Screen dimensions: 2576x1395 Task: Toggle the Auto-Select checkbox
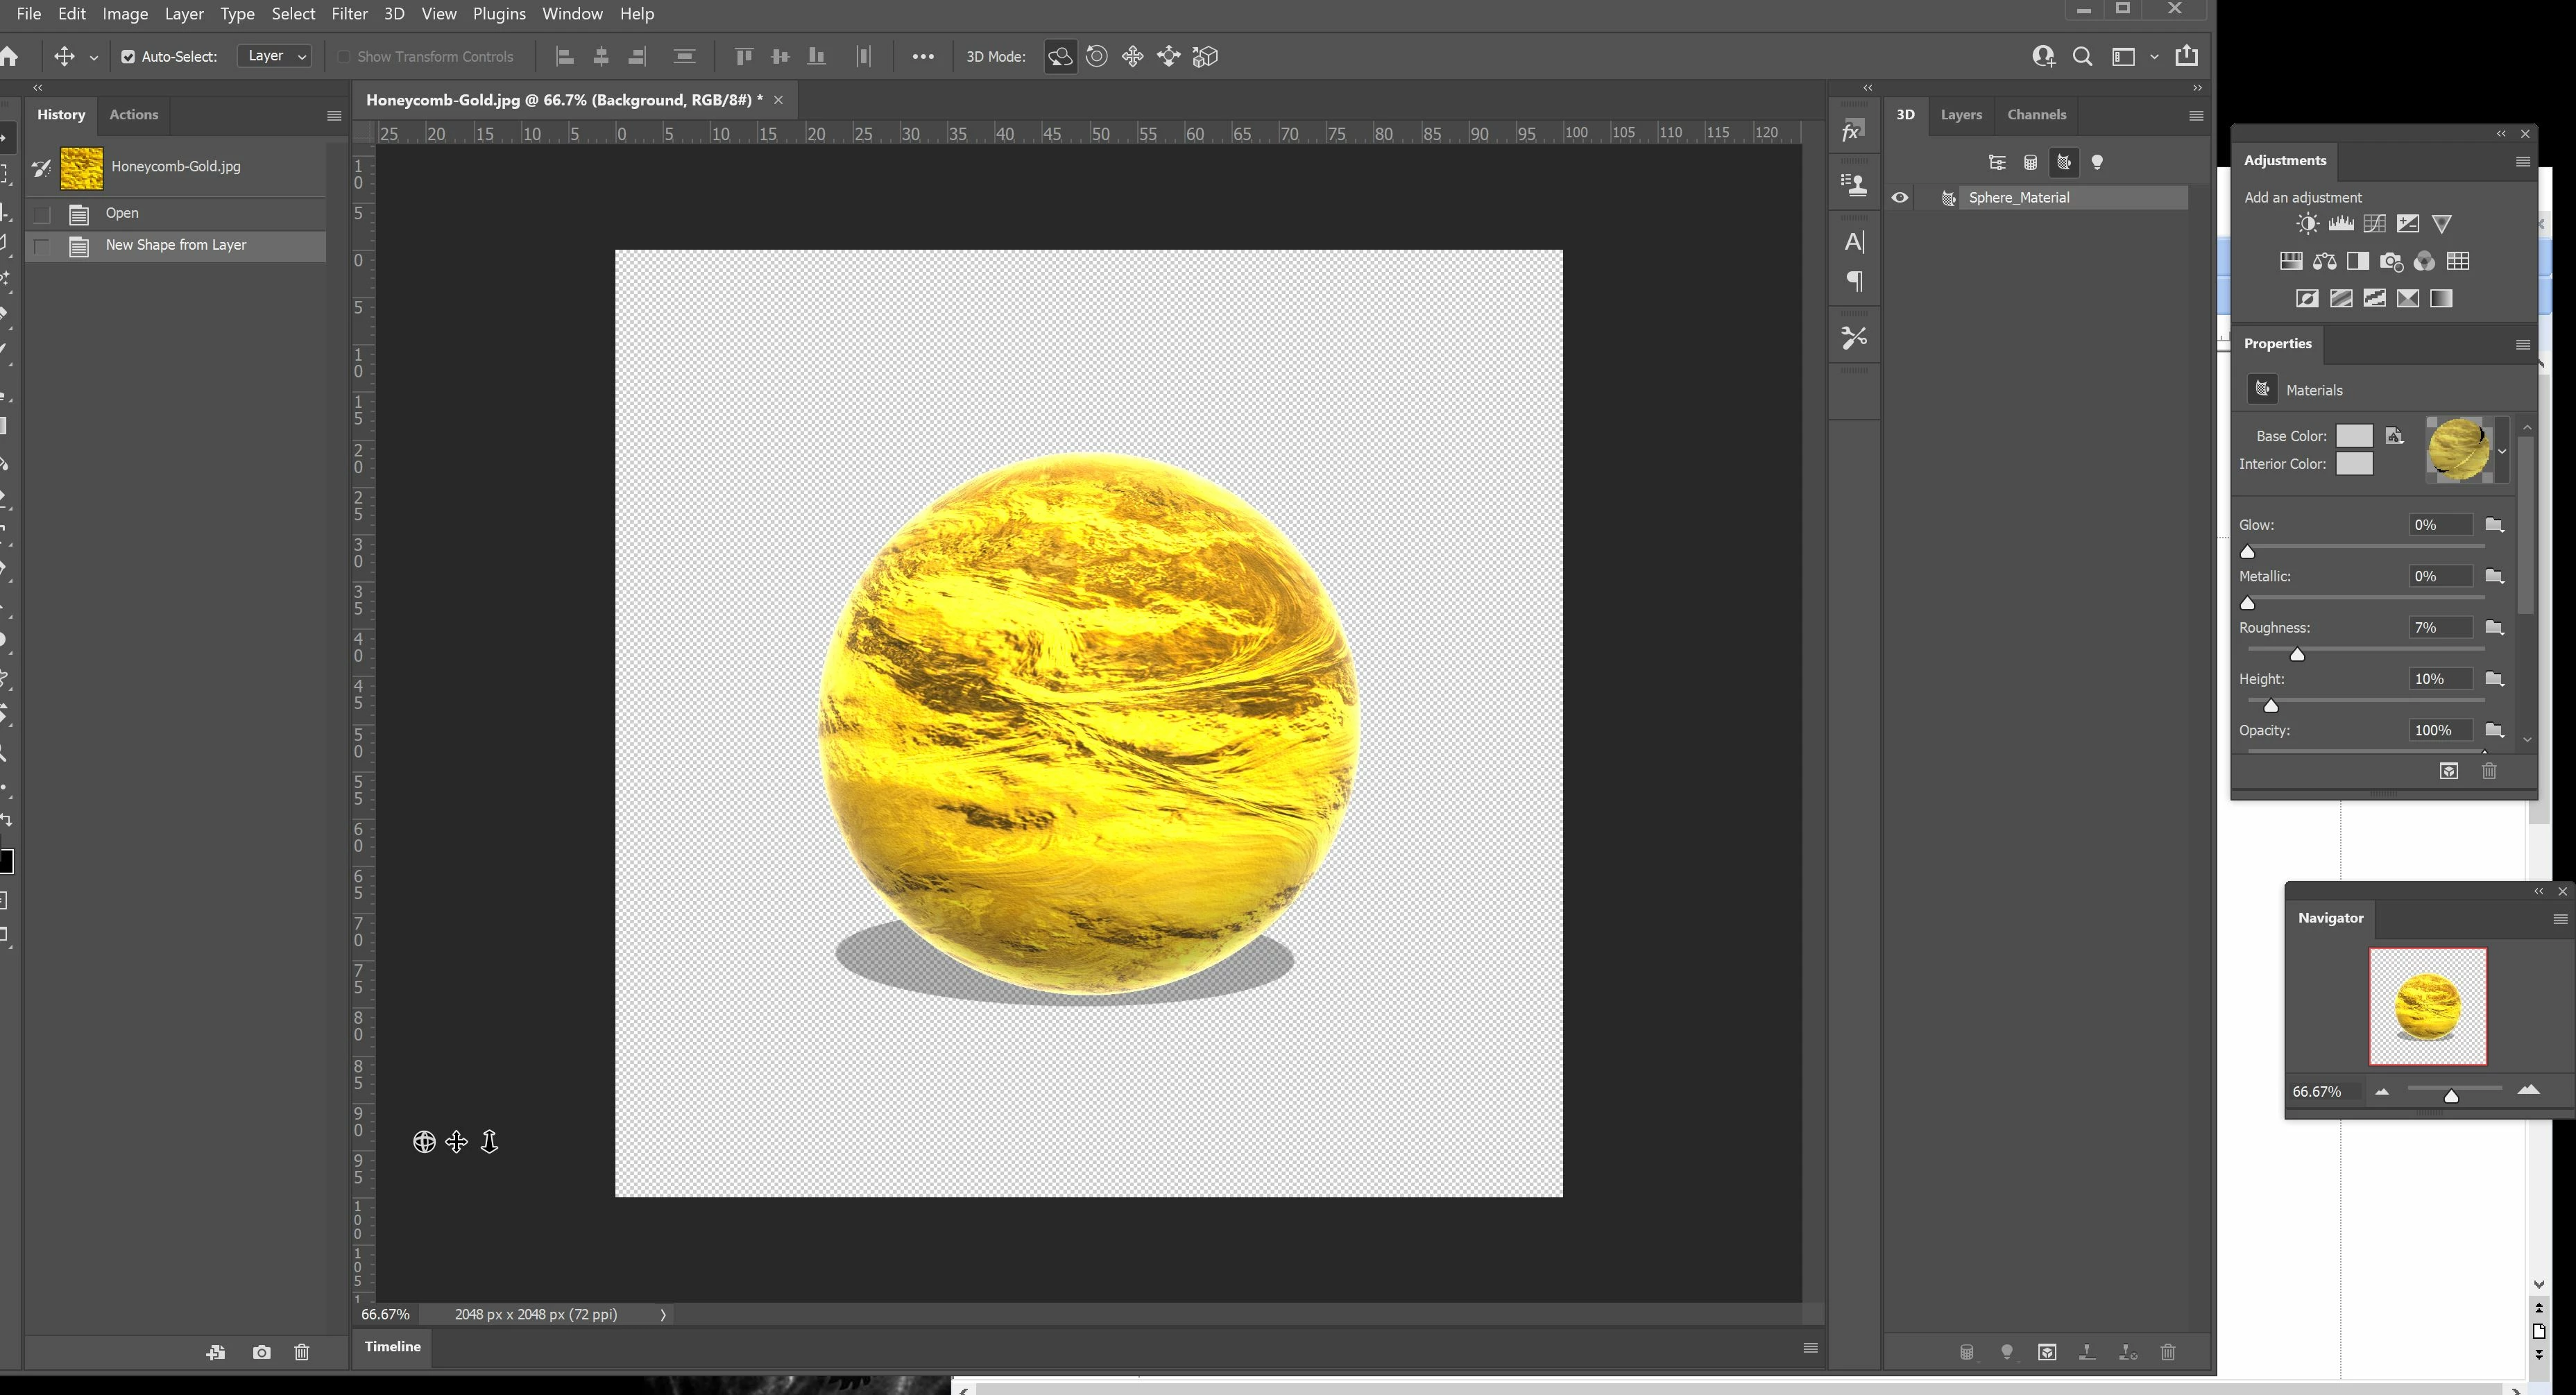tap(128, 57)
